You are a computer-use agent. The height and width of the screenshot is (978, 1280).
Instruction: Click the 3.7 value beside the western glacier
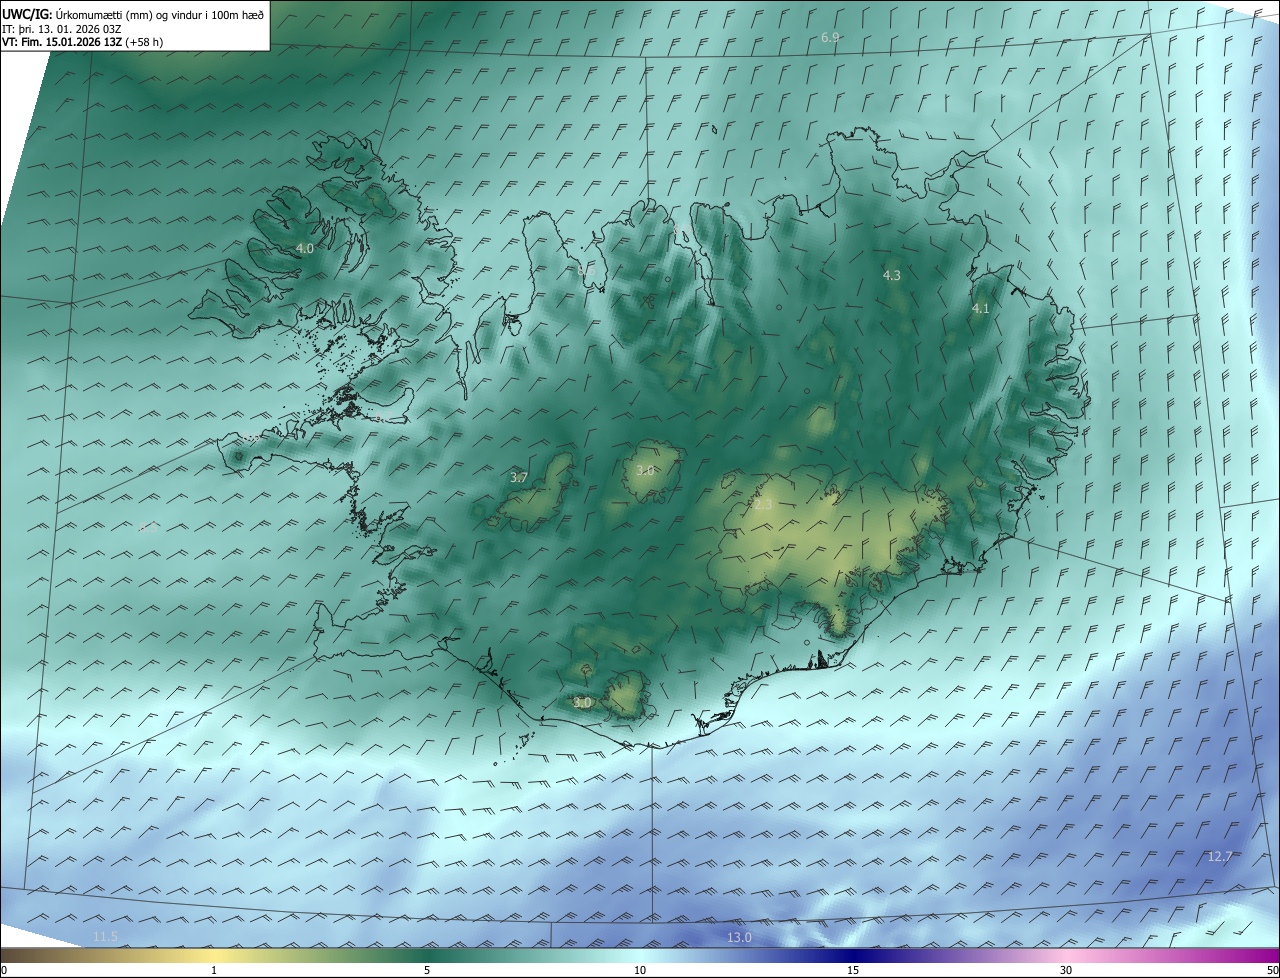[519, 478]
